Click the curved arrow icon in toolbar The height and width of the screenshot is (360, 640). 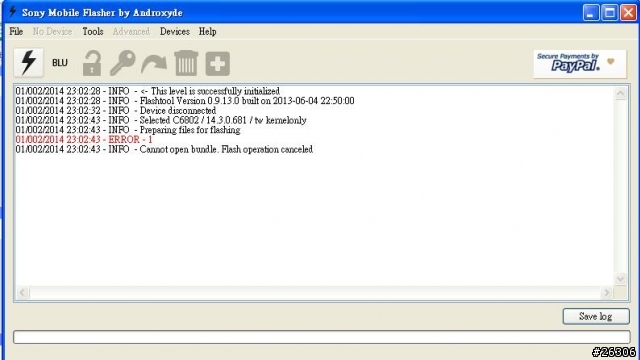[x=154, y=64]
